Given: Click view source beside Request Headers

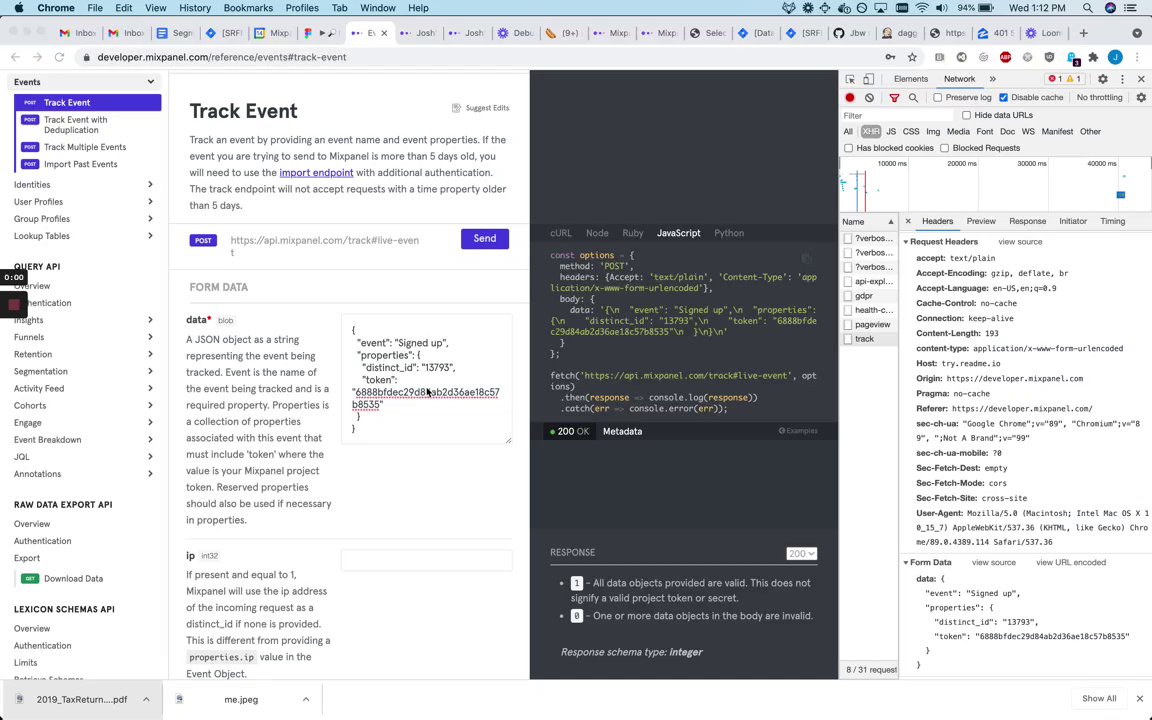Looking at the screenshot, I should coord(1020,242).
